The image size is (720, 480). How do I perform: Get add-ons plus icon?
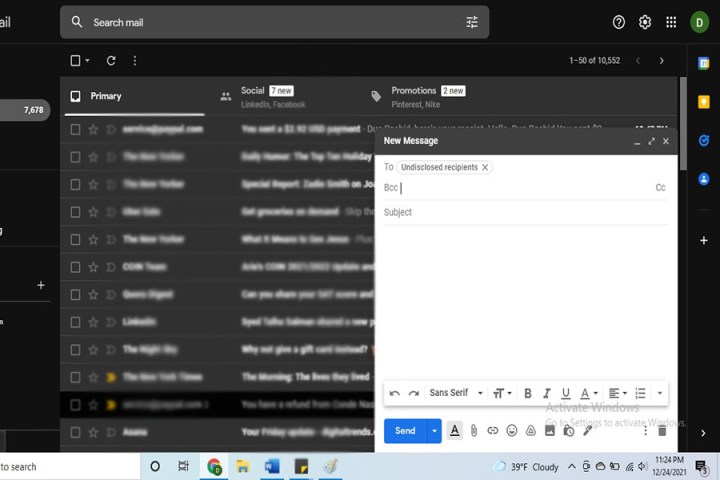(x=703, y=240)
